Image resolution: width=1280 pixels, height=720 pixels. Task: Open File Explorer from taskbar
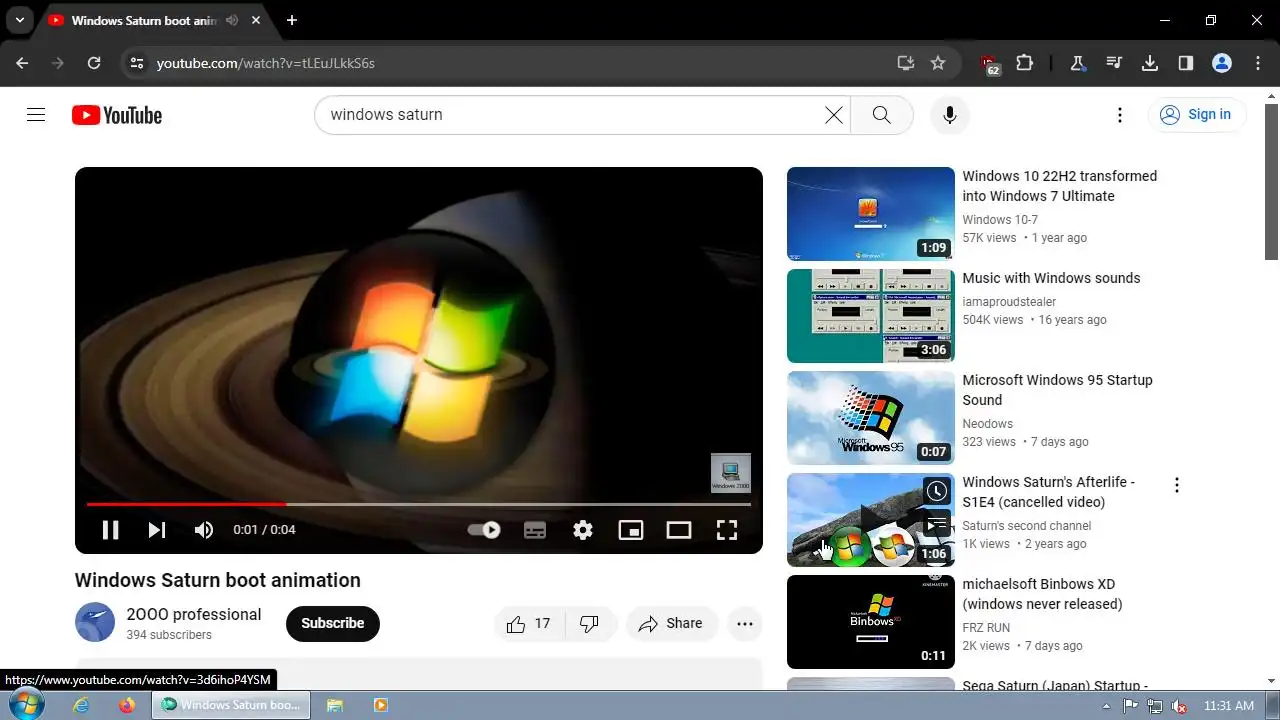(335, 705)
